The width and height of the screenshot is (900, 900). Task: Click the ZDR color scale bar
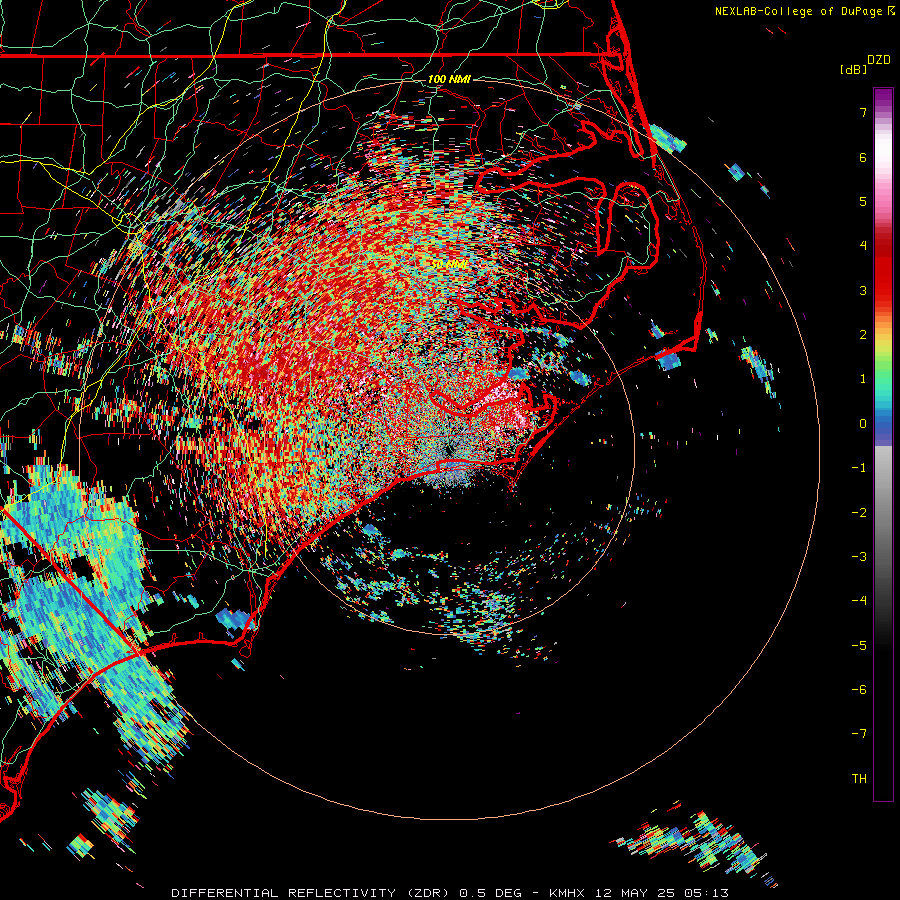[883, 444]
